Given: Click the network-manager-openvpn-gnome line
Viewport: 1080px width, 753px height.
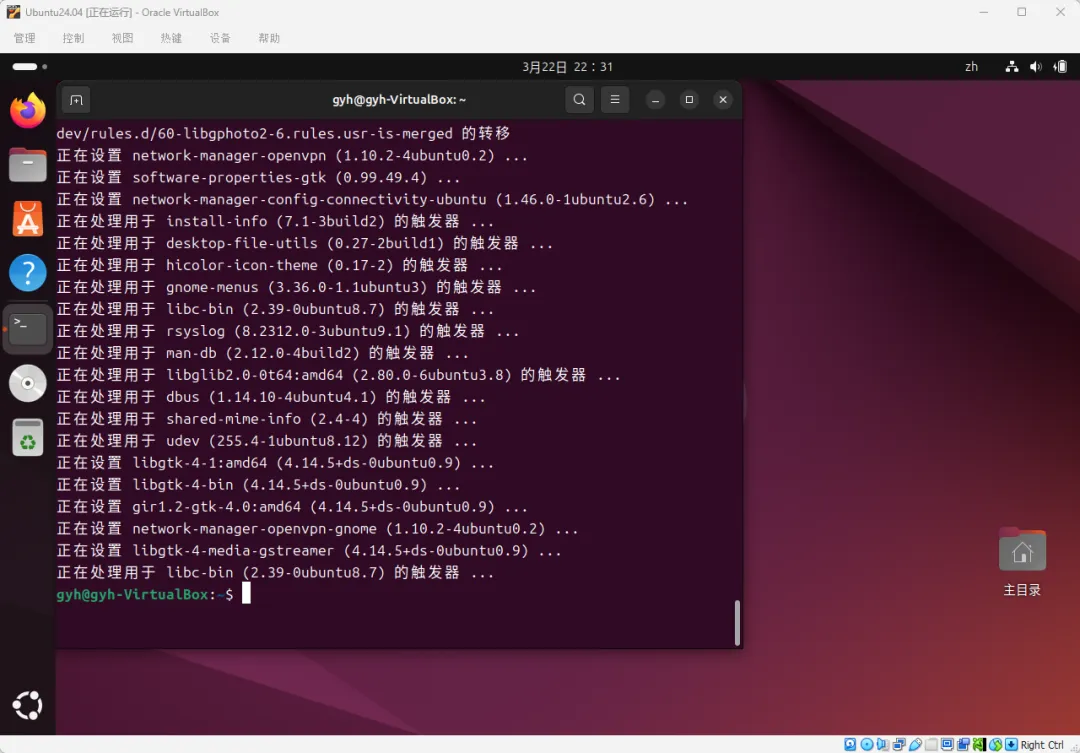Looking at the screenshot, I should [x=318, y=529].
